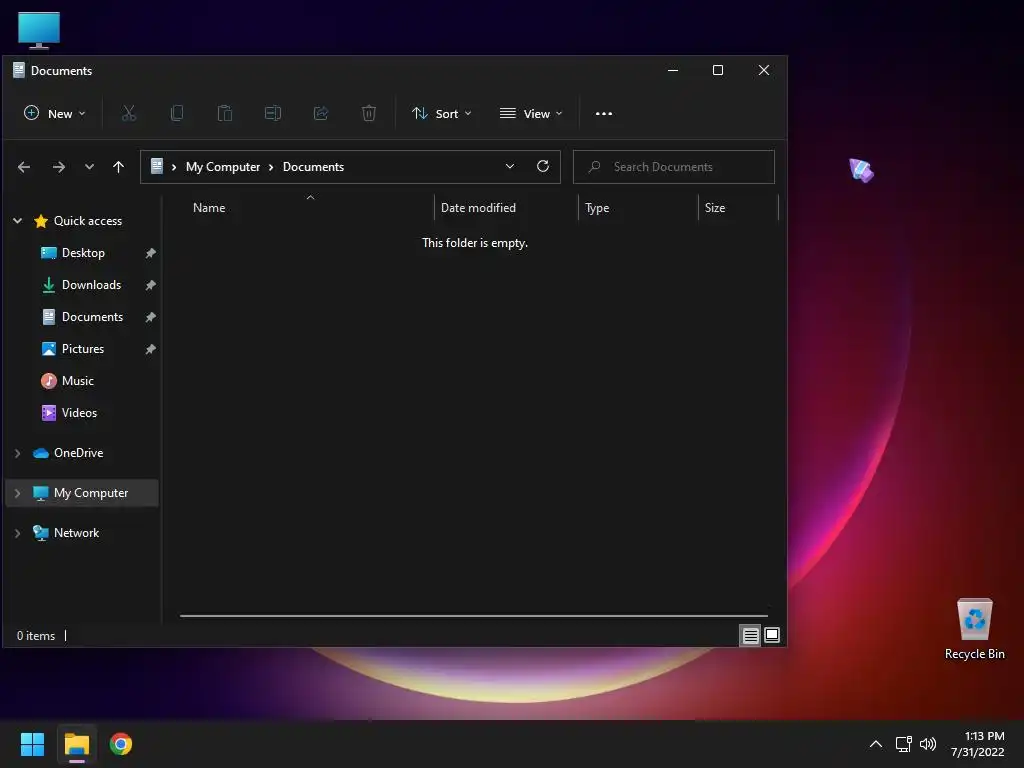Refresh the Documents folder
This screenshot has width=1024, height=768.
pos(543,167)
